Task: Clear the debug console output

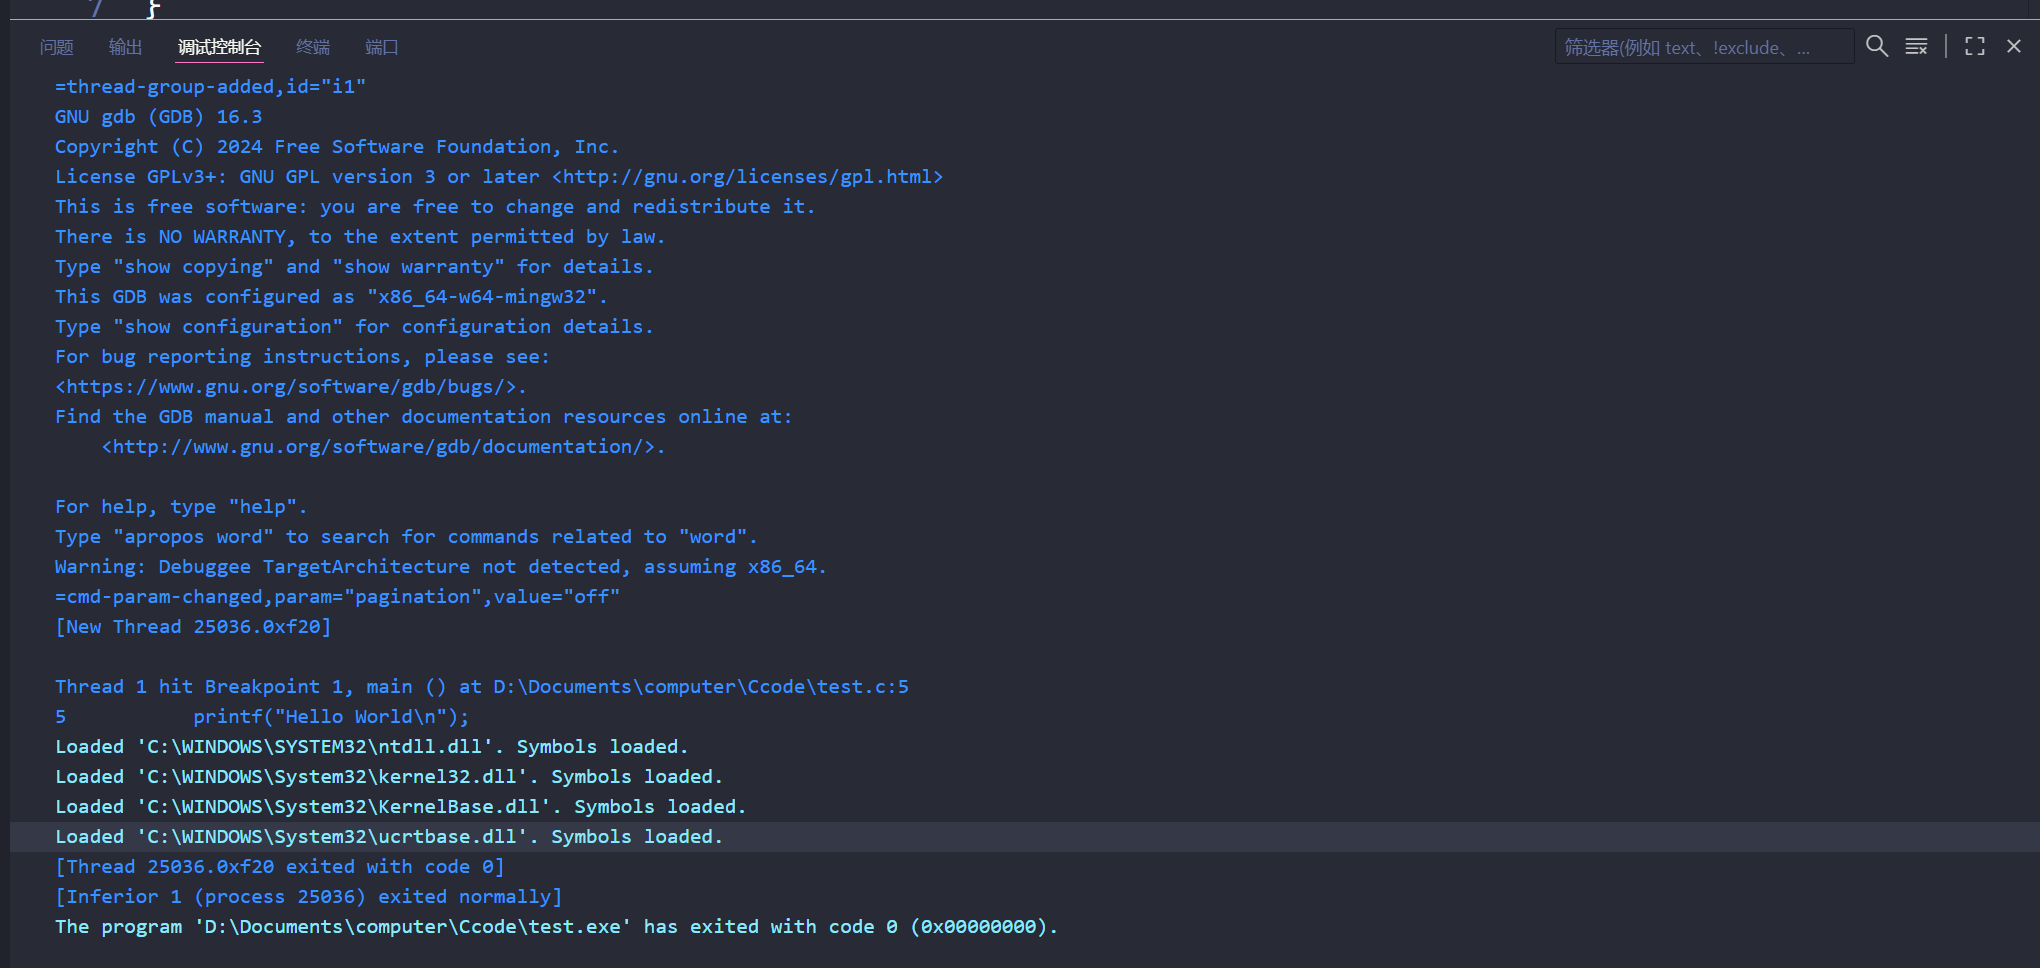Action: coord(1916,47)
